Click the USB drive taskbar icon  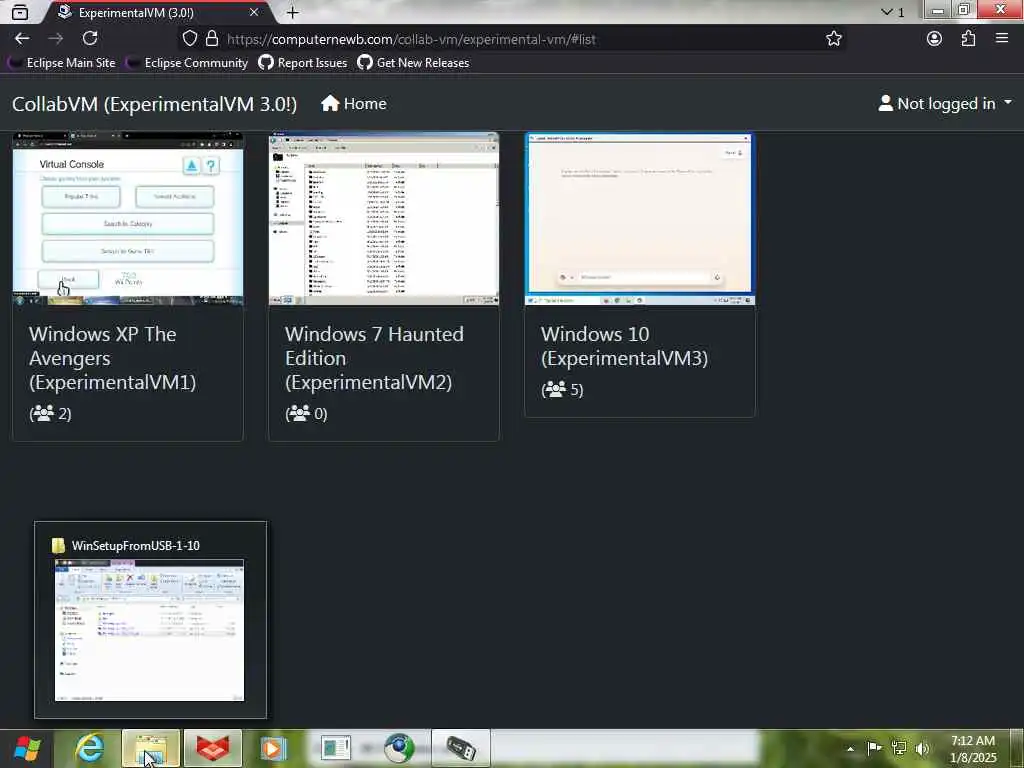(461, 748)
